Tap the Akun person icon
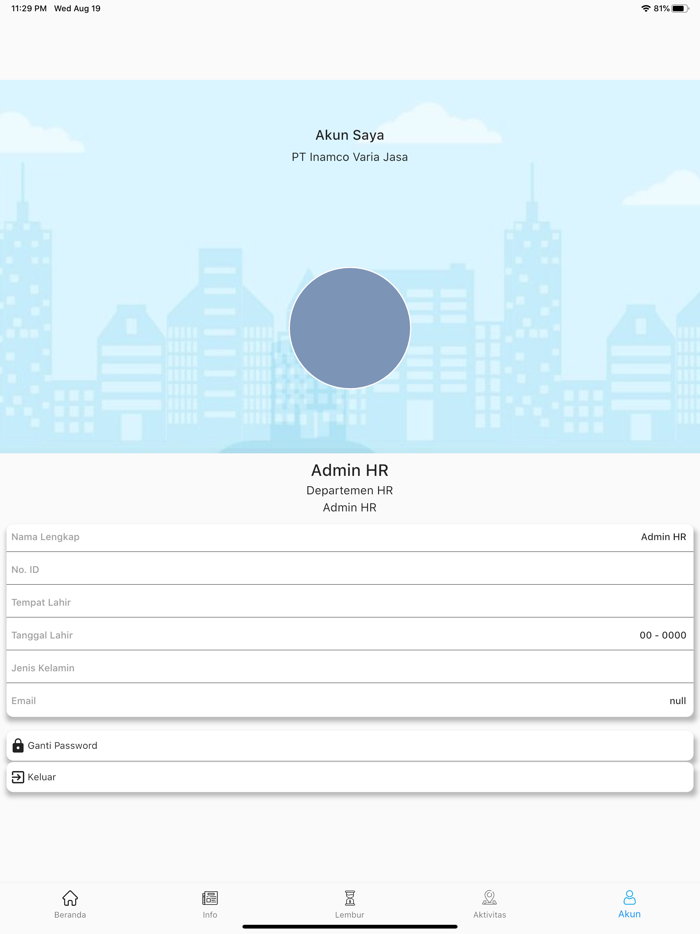Screen dimensions: 700x934 coord(629,898)
